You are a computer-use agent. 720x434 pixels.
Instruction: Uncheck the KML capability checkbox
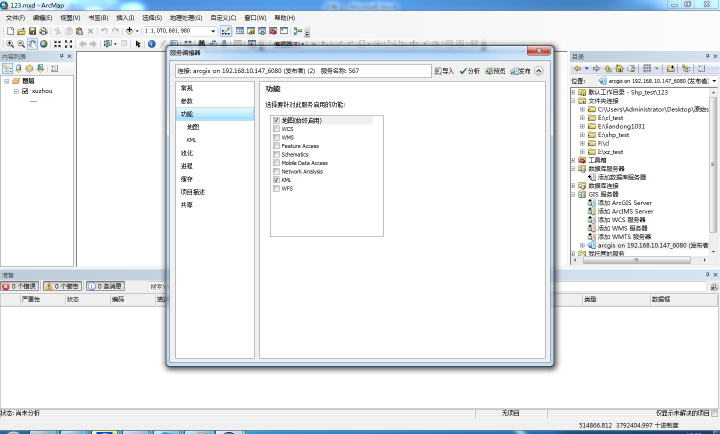(276, 180)
